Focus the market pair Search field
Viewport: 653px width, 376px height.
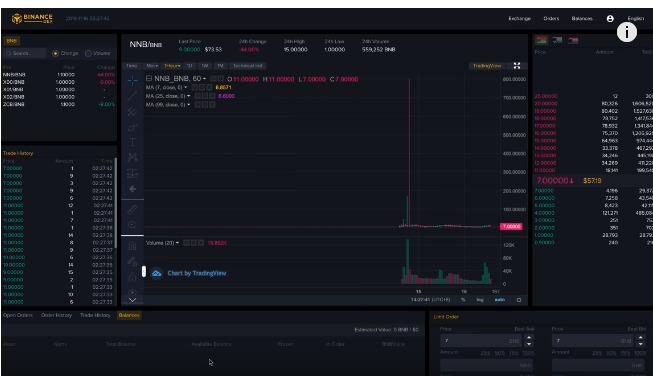click(x=25, y=53)
